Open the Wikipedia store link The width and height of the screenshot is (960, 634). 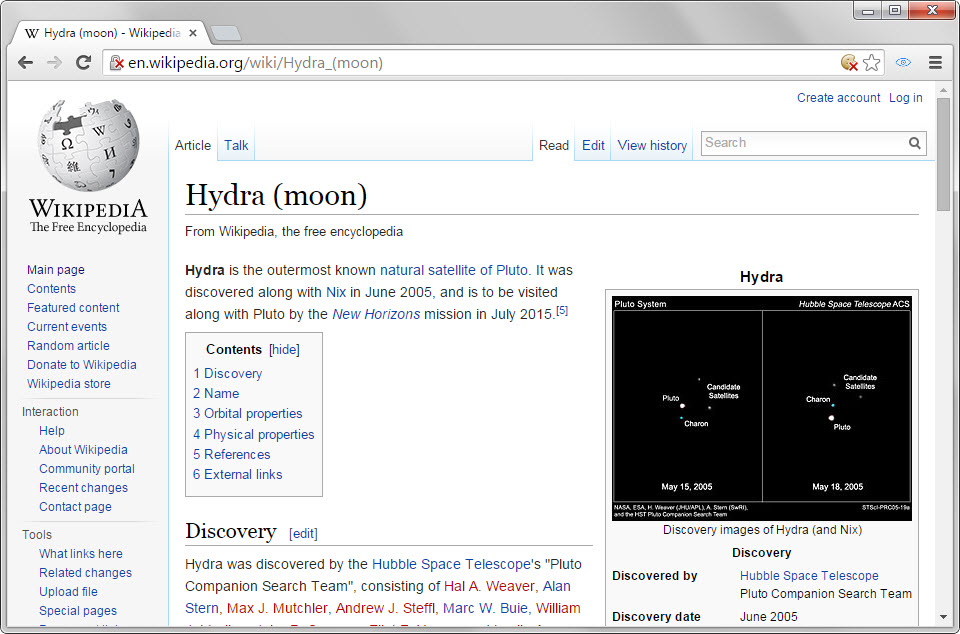pyautogui.click(x=69, y=384)
